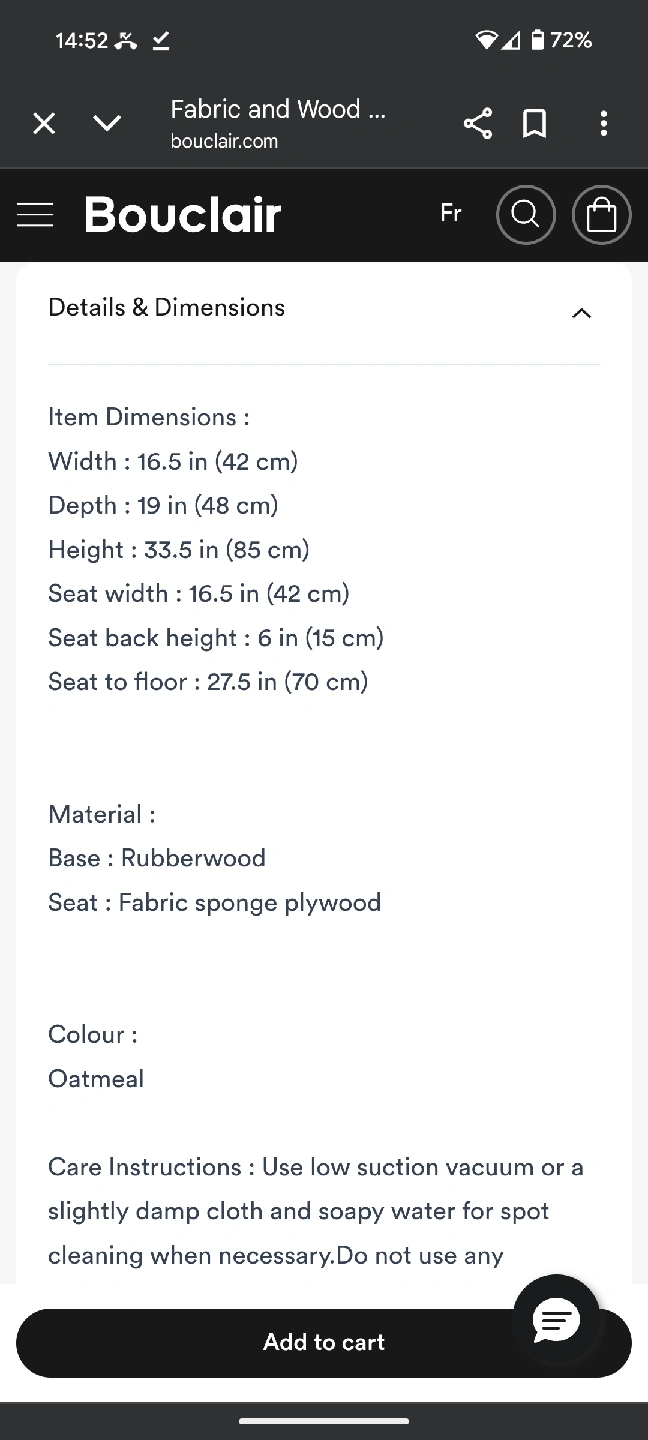The width and height of the screenshot is (648, 1440).
Task: Open the browser three-dot overflow menu
Action: (603, 123)
